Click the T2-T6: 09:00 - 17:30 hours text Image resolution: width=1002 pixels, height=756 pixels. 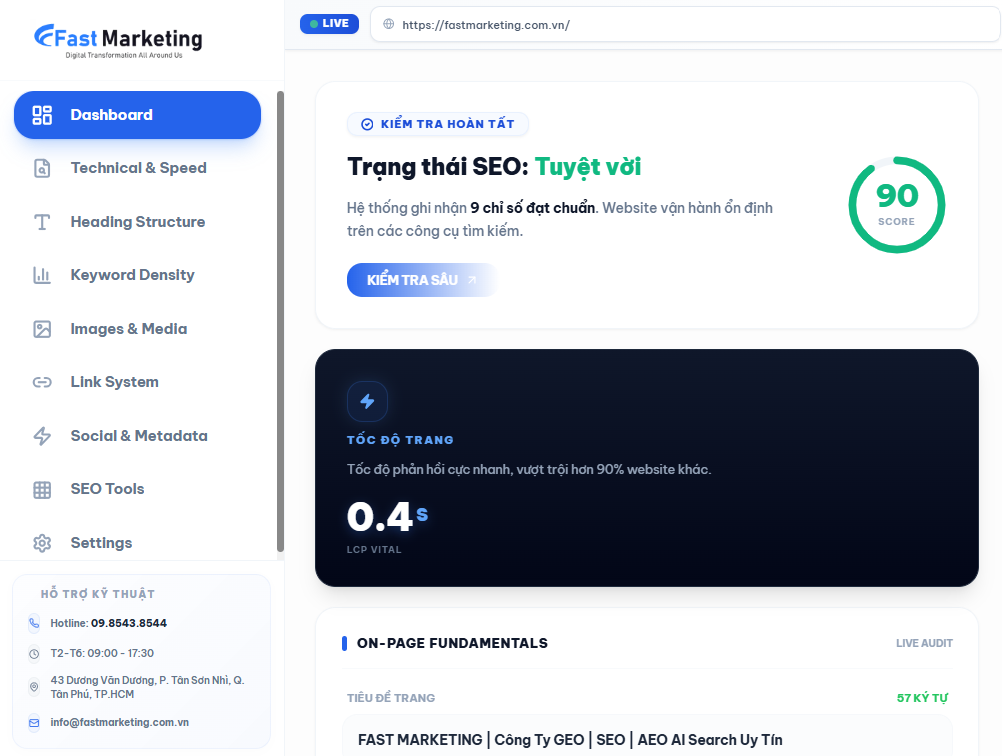point(102,653)
